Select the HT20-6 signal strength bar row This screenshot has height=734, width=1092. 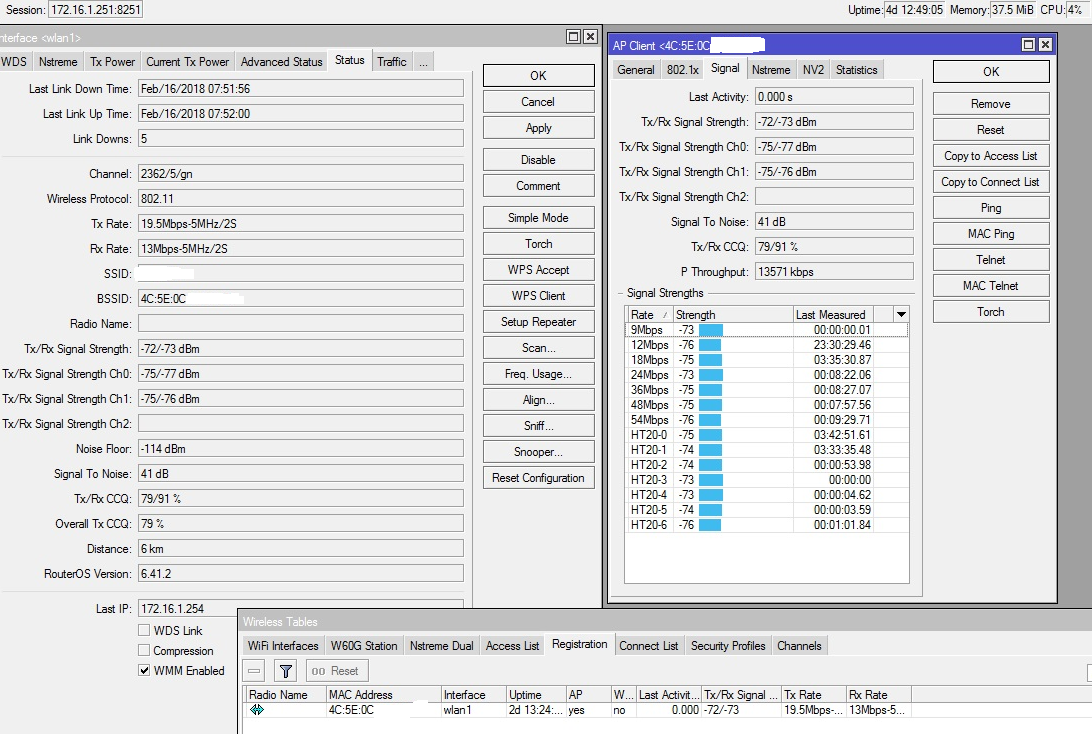pyautogui.click(x=710, y=525)
